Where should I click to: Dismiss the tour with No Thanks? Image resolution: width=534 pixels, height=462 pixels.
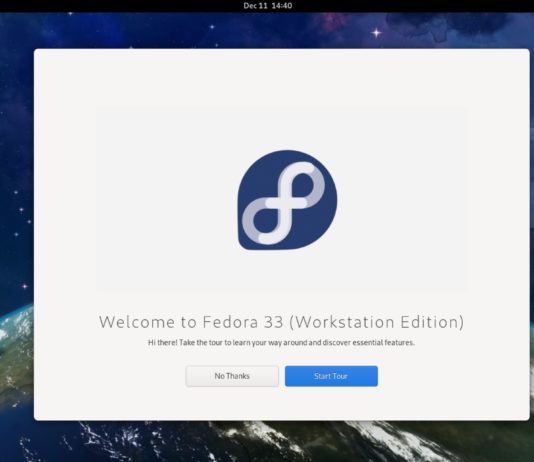[232, 376]
